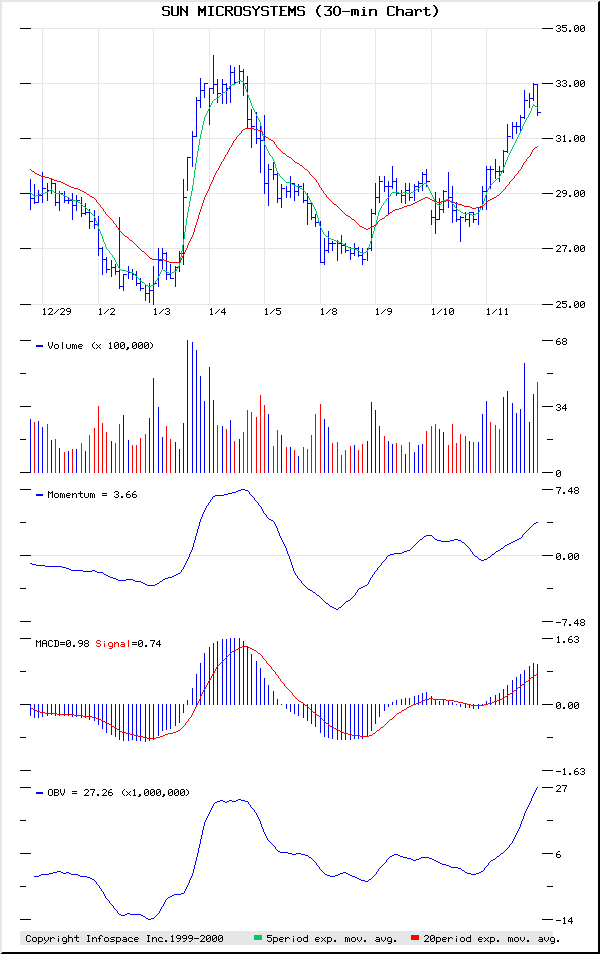Viewport: 600px width, 954px height.
Task: Click the 1/9 date label
Action: tap(383, 312)
